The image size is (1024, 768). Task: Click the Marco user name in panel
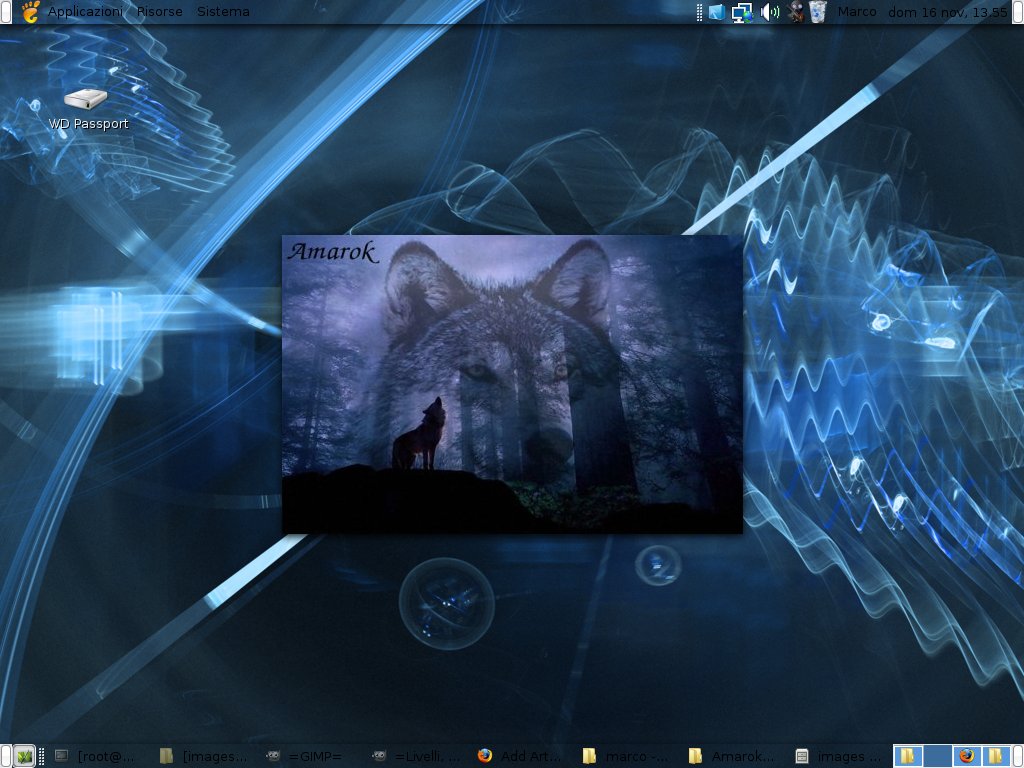pos(857,12)
